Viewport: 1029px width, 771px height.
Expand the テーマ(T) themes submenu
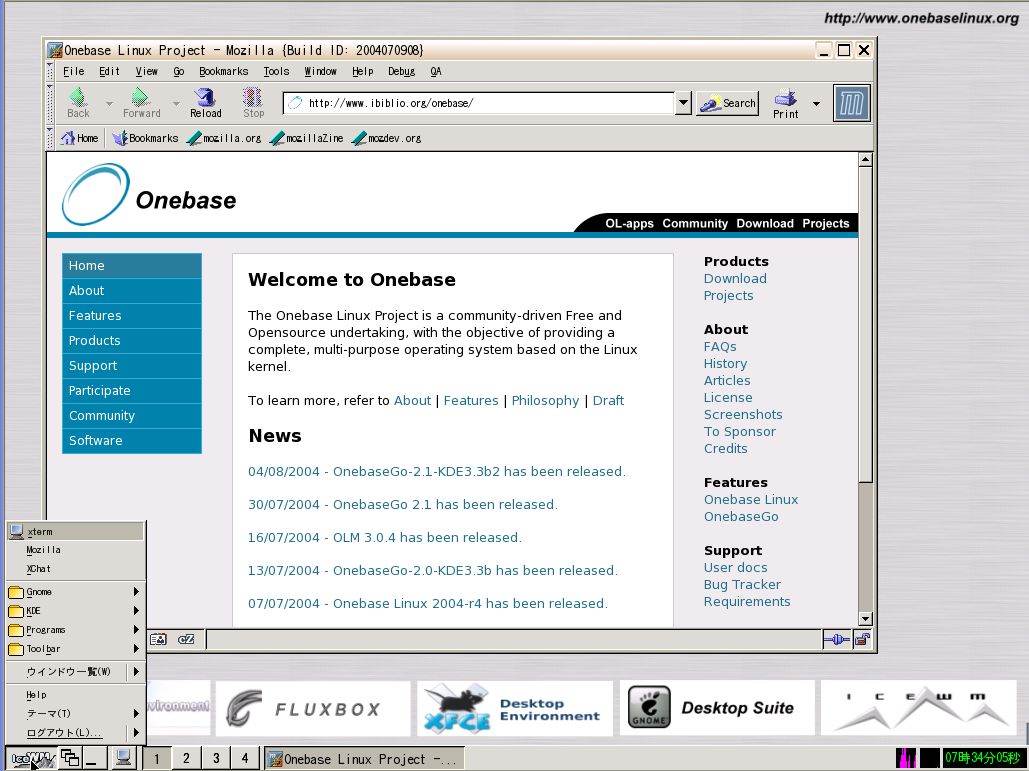pos(75,713)
